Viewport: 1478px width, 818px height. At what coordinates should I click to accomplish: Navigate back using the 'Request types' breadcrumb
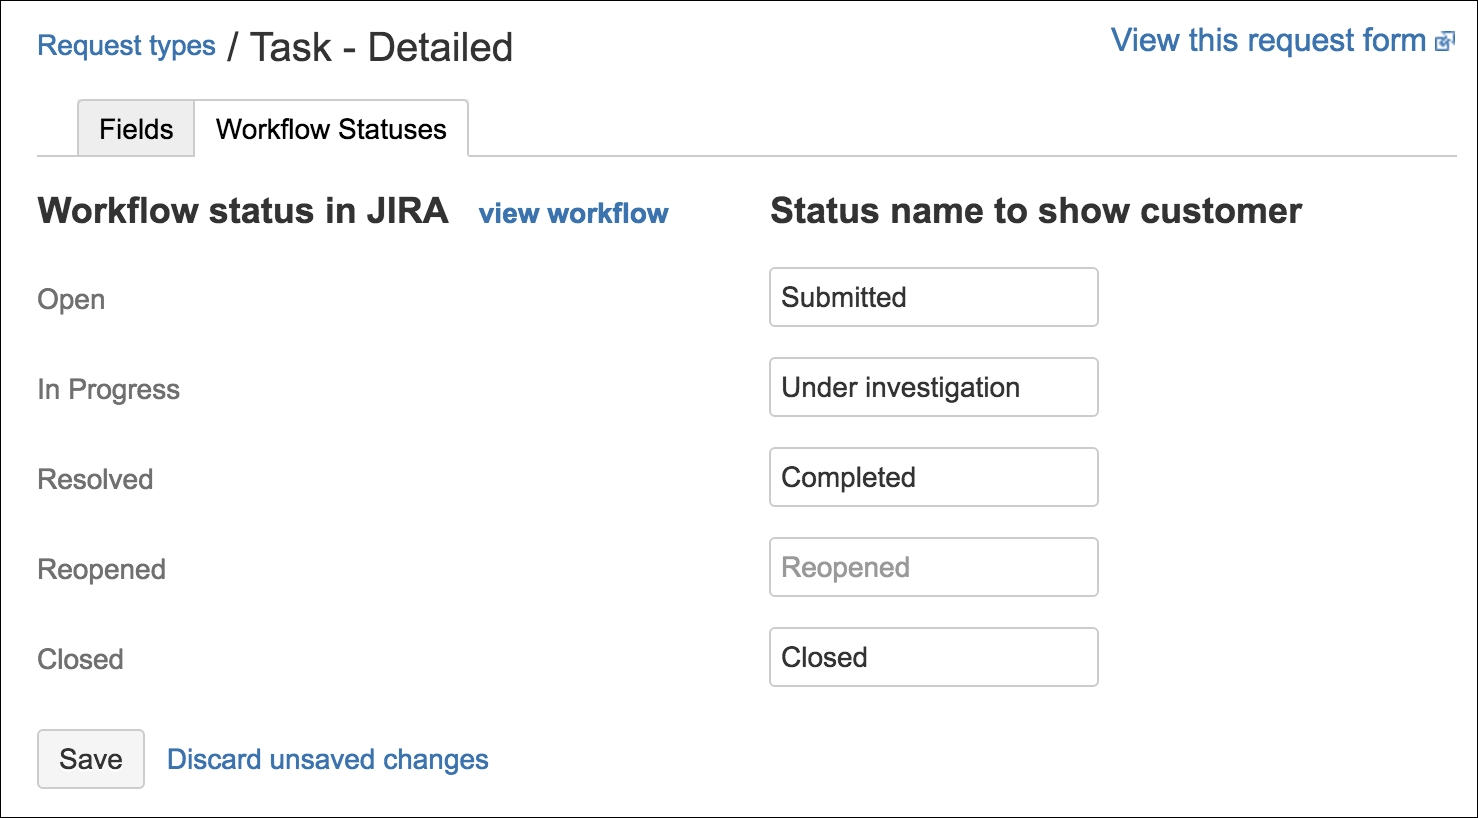[126, 45]
